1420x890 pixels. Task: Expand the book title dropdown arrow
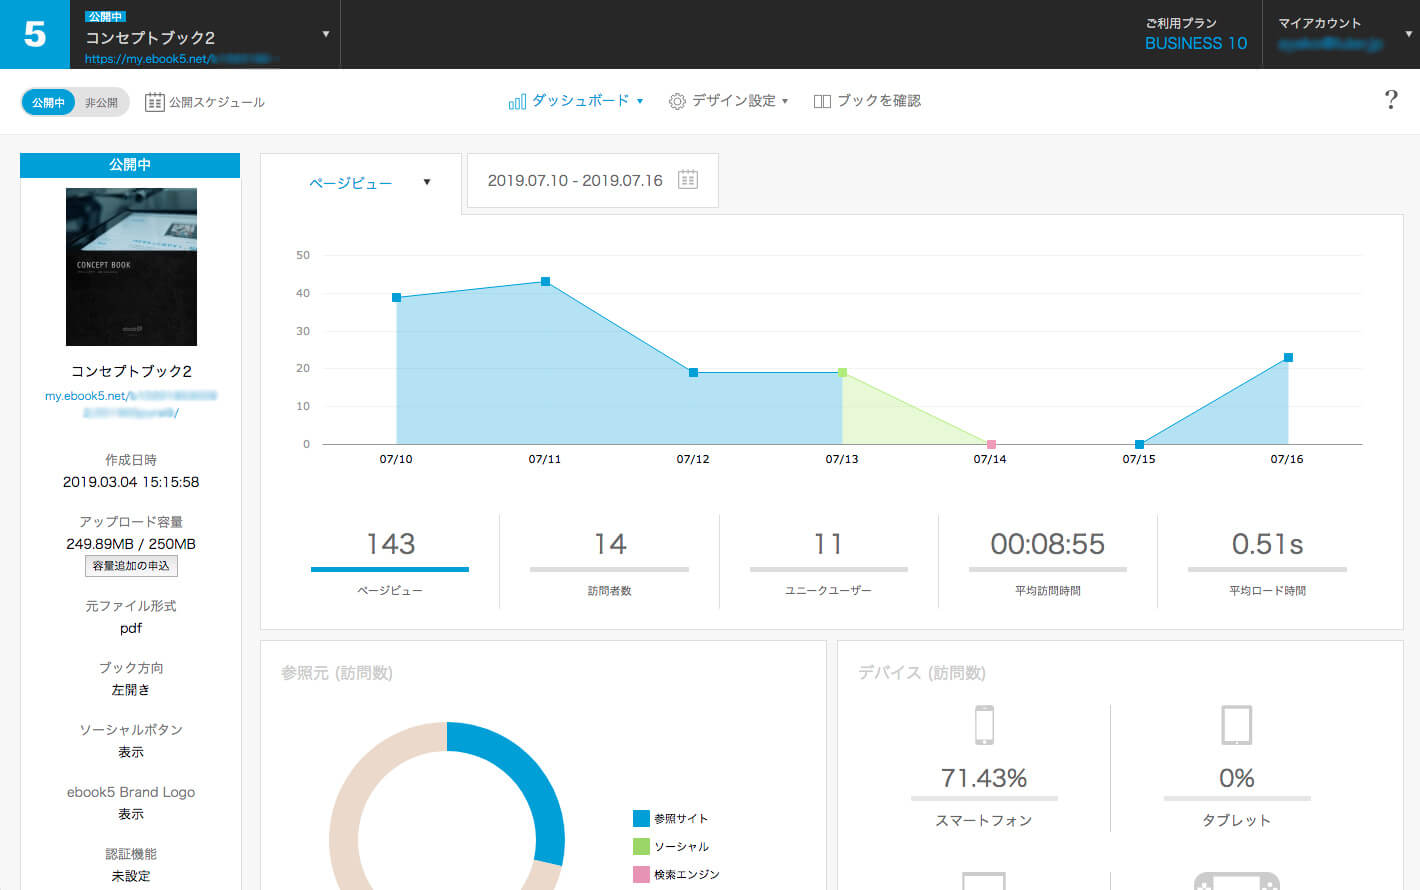tap(326, 34)
